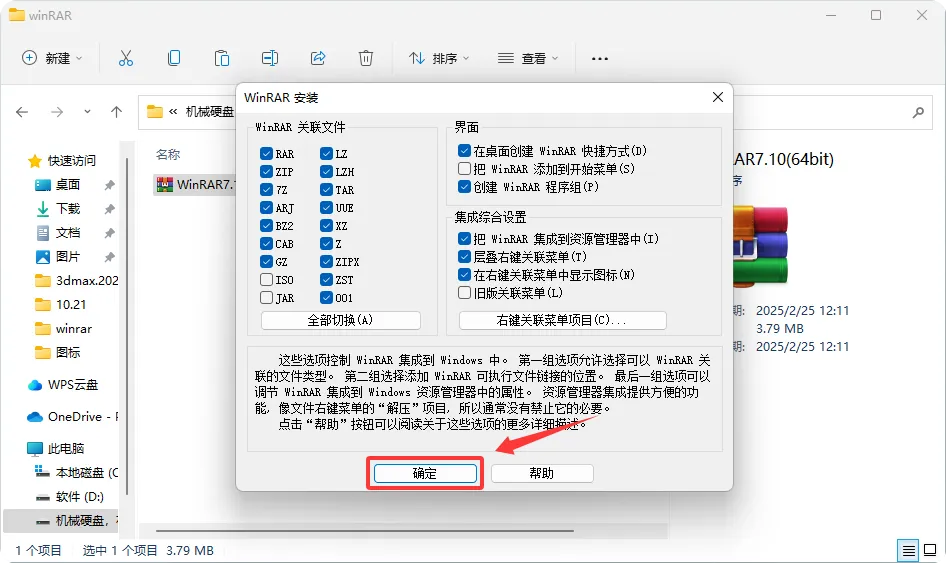The width and height of the screenshot is (946, 563).
Task: Click the search magnifier icon in Explorer
Action: pos(918,112)
